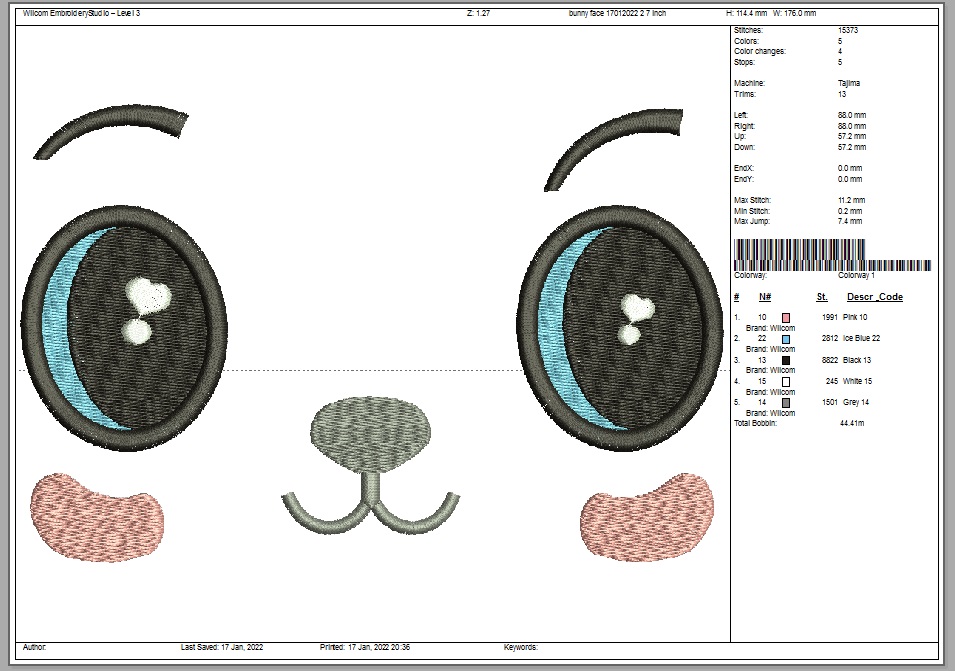Image resolution: width=955 pixels, height=671 pixels.
Task: Select the Ice Blue 22 color swatch
Action: click(786, 339)
